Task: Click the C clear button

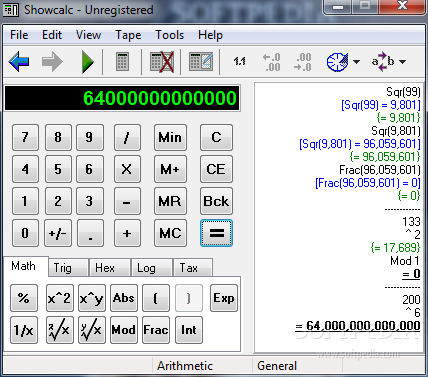Action: (216, 137)
